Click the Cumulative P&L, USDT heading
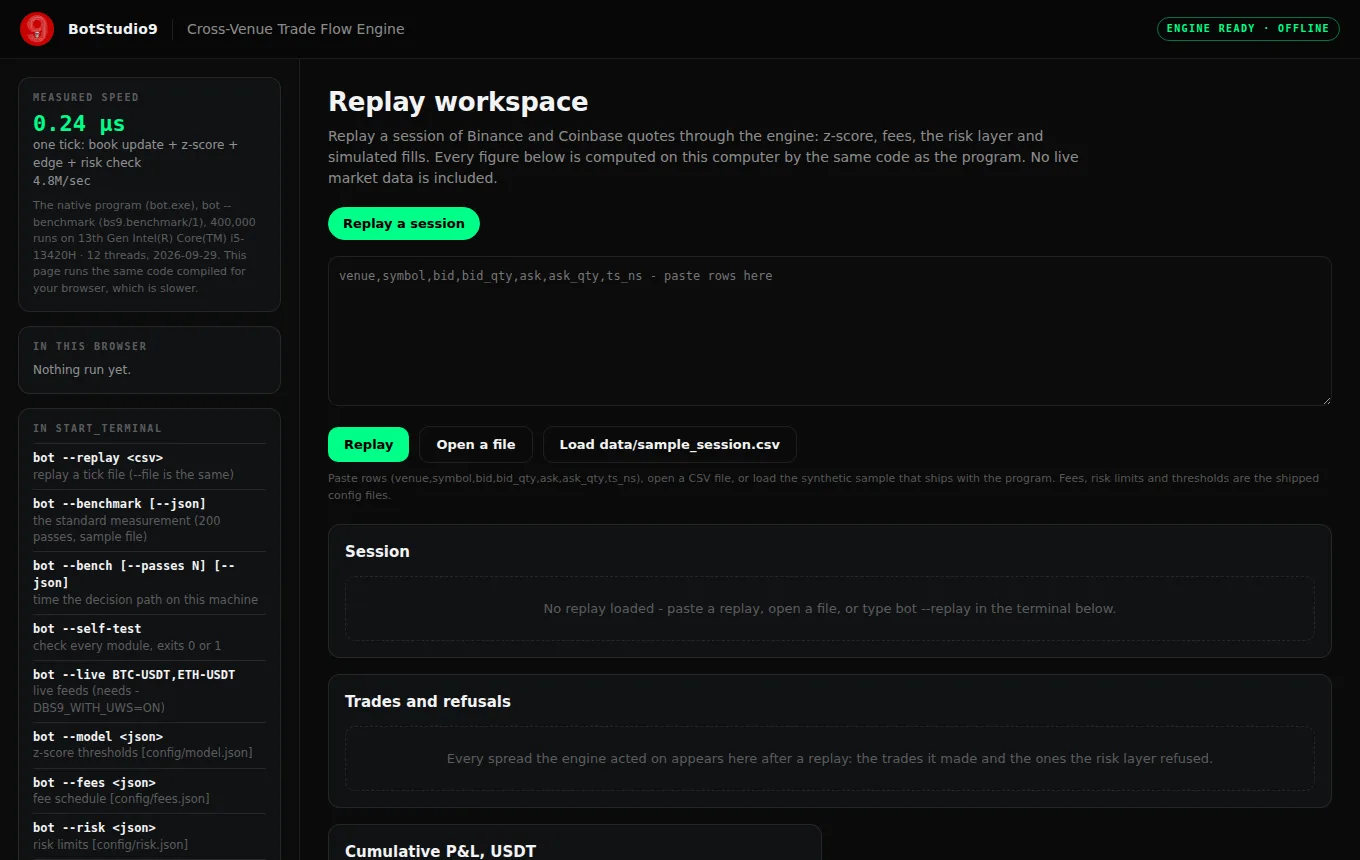1360x860 pixels. (x=441, y=851)
